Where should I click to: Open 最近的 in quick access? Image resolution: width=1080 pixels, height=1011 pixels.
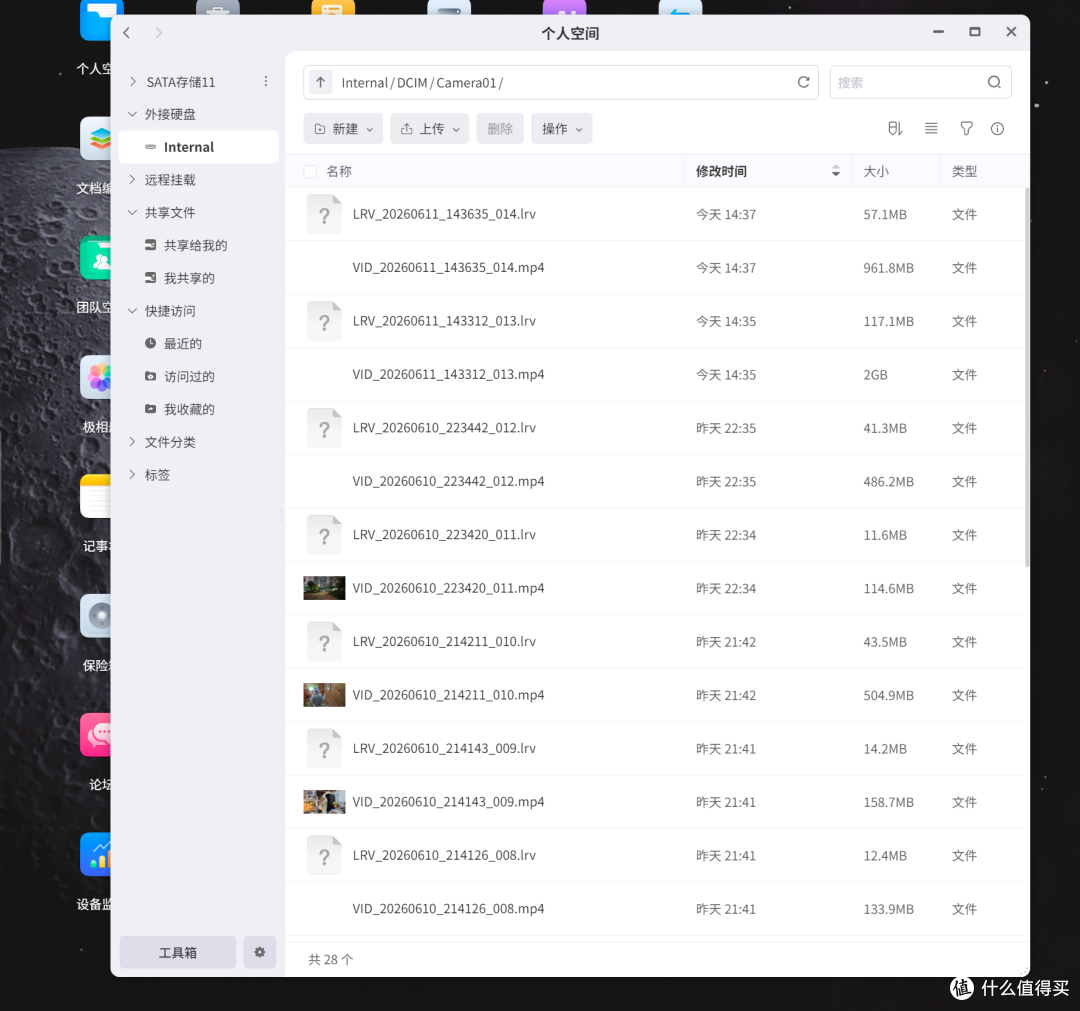183,344
